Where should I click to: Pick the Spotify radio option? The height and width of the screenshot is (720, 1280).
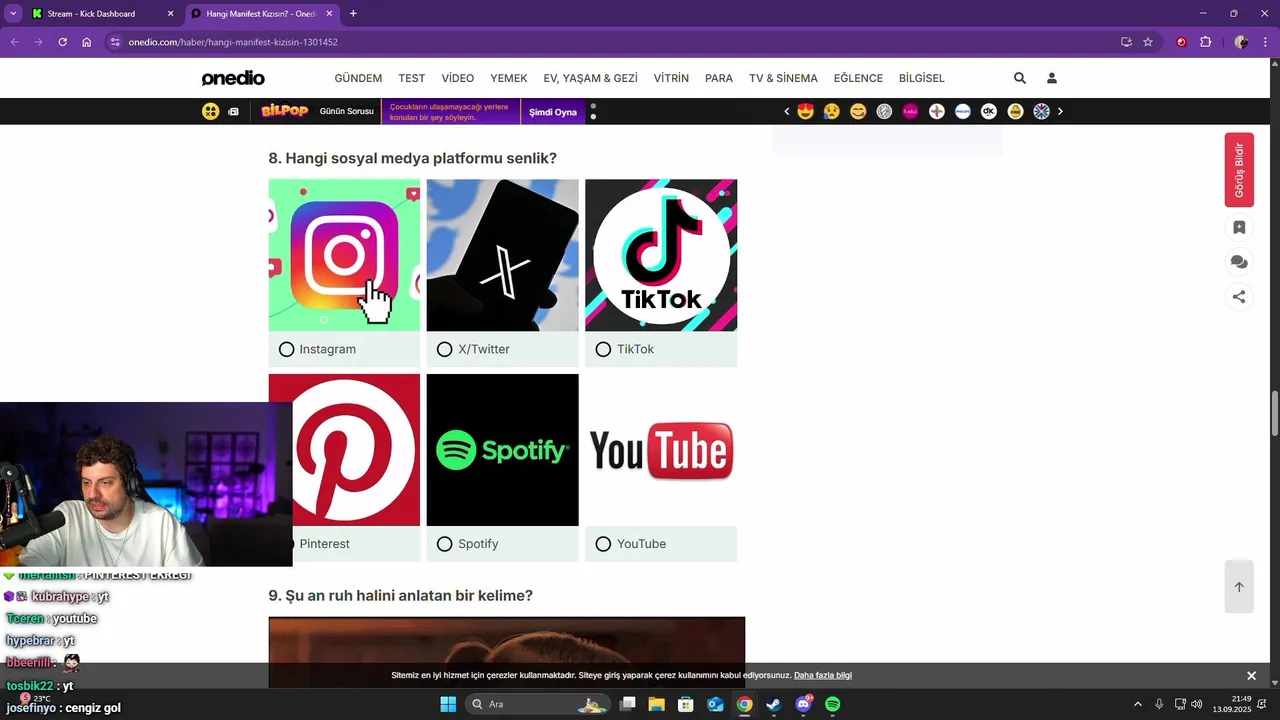[x=445, y=544]
